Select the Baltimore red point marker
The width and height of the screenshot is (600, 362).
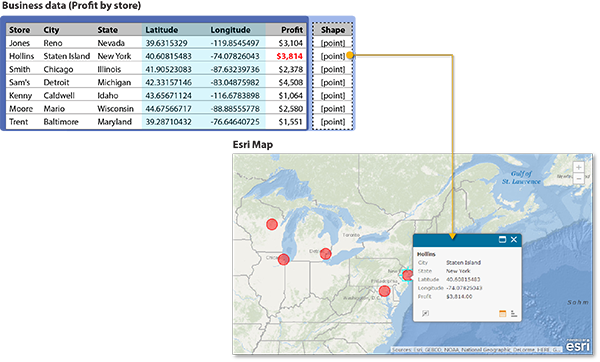[385, 291]
